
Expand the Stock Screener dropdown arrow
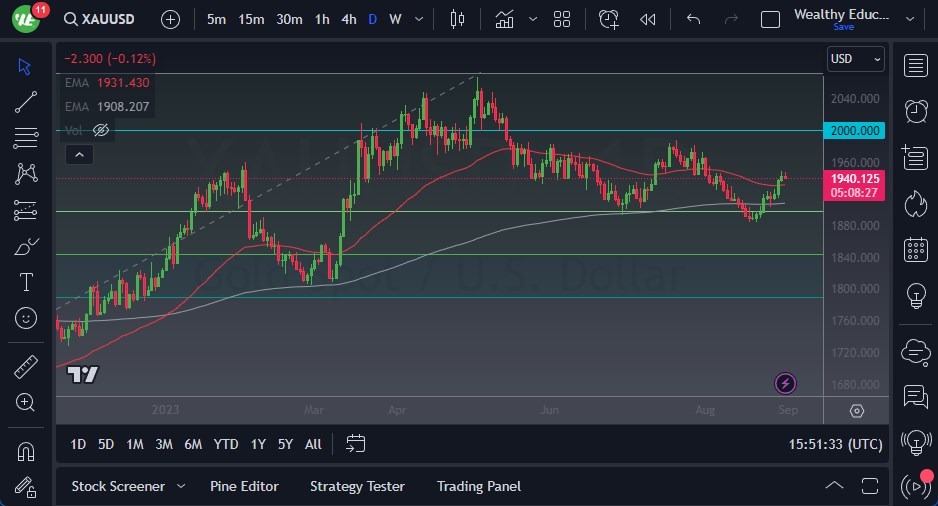[181, 486]
